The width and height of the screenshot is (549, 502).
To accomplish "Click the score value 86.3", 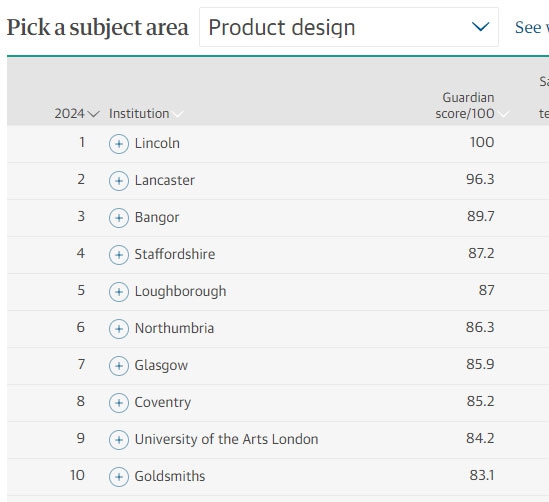I will [480, 327].
